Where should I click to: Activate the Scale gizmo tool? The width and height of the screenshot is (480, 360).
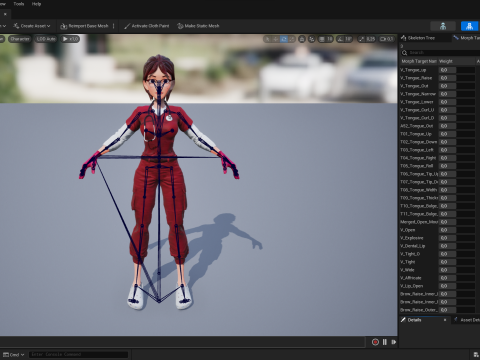pos(292,39)
